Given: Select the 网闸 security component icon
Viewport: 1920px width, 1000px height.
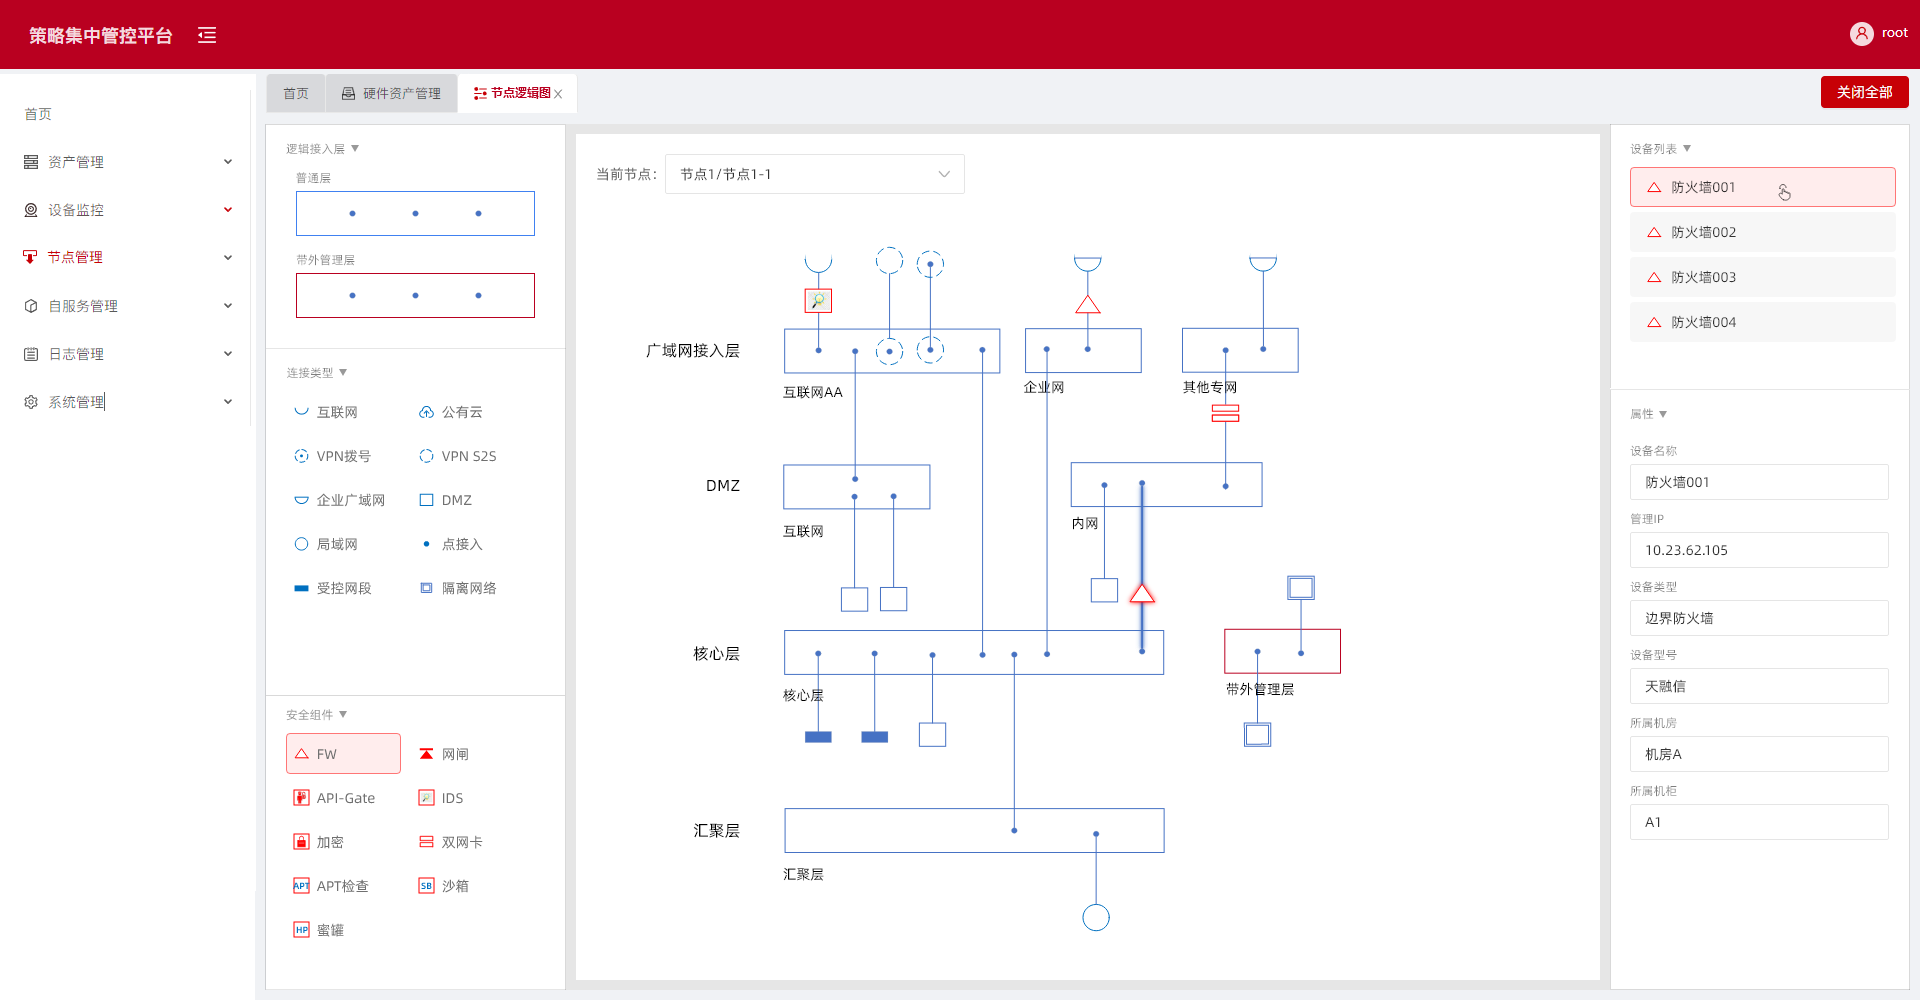Looking at the screenshot, I should pos(426,754).
